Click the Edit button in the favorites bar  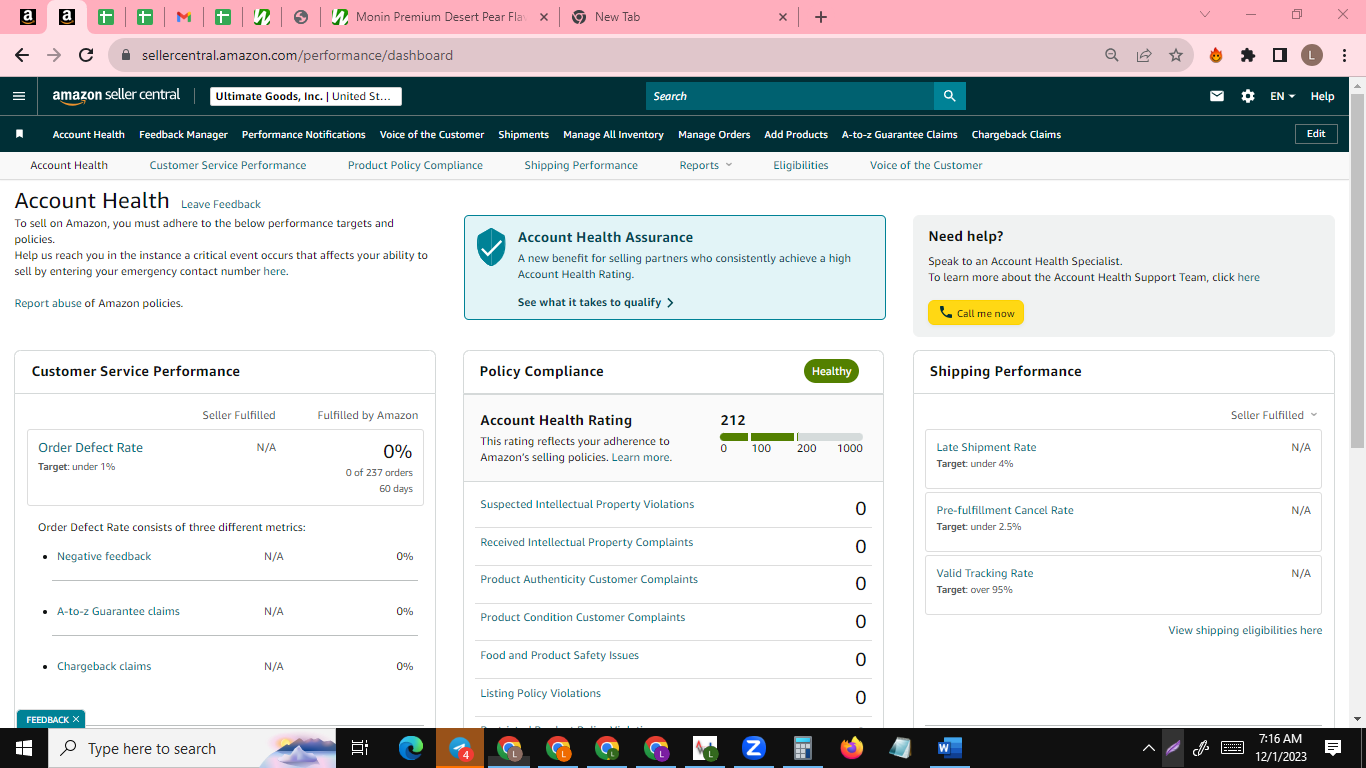[1316, 134]
